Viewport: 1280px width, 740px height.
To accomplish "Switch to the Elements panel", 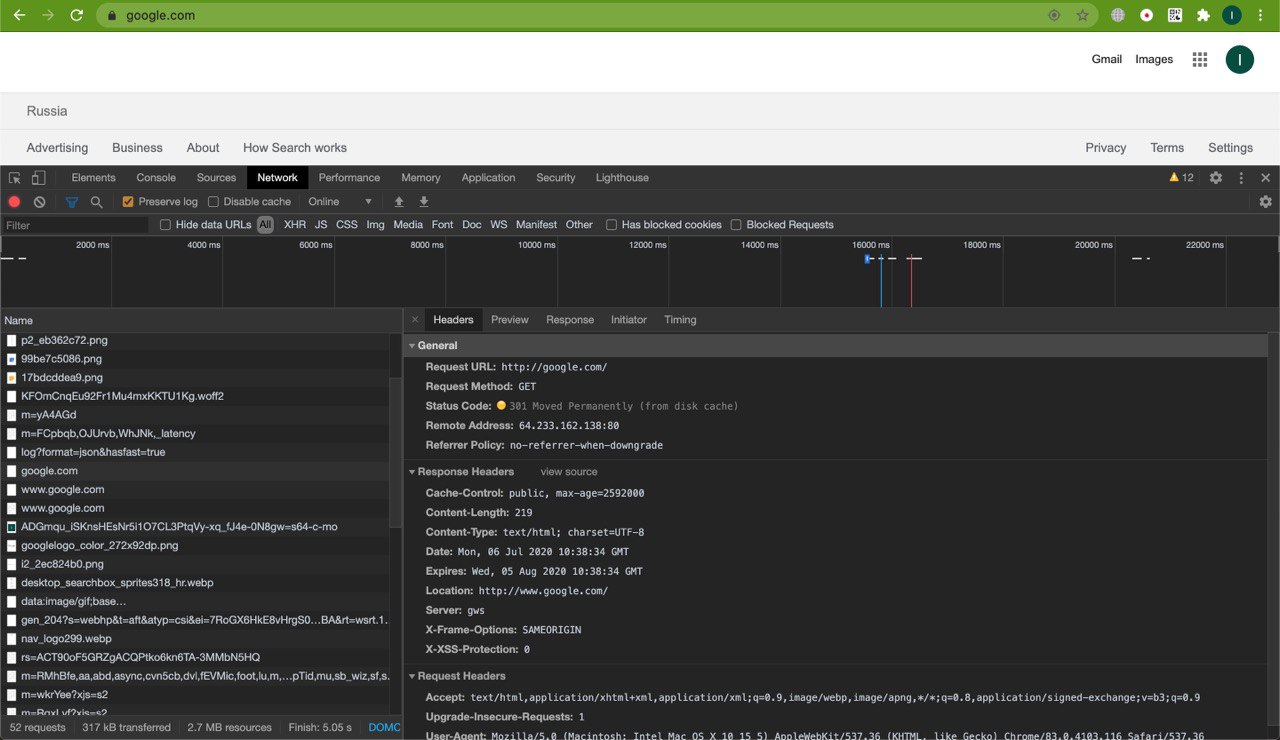I will click(x=94, y=178).
